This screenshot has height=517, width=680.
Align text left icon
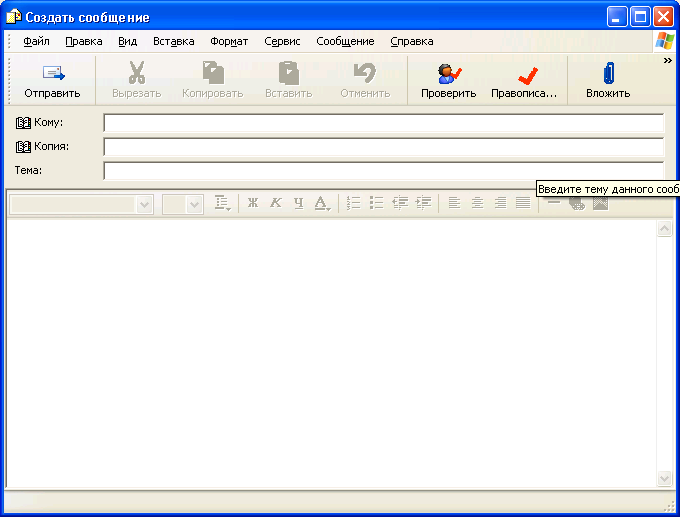[454, 203]
